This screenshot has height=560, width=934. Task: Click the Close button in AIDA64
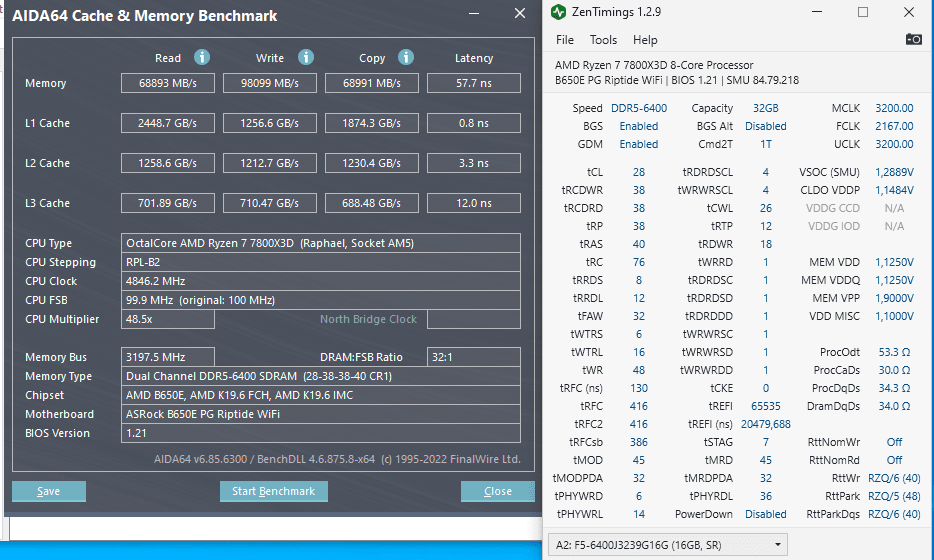pos(497,491)
